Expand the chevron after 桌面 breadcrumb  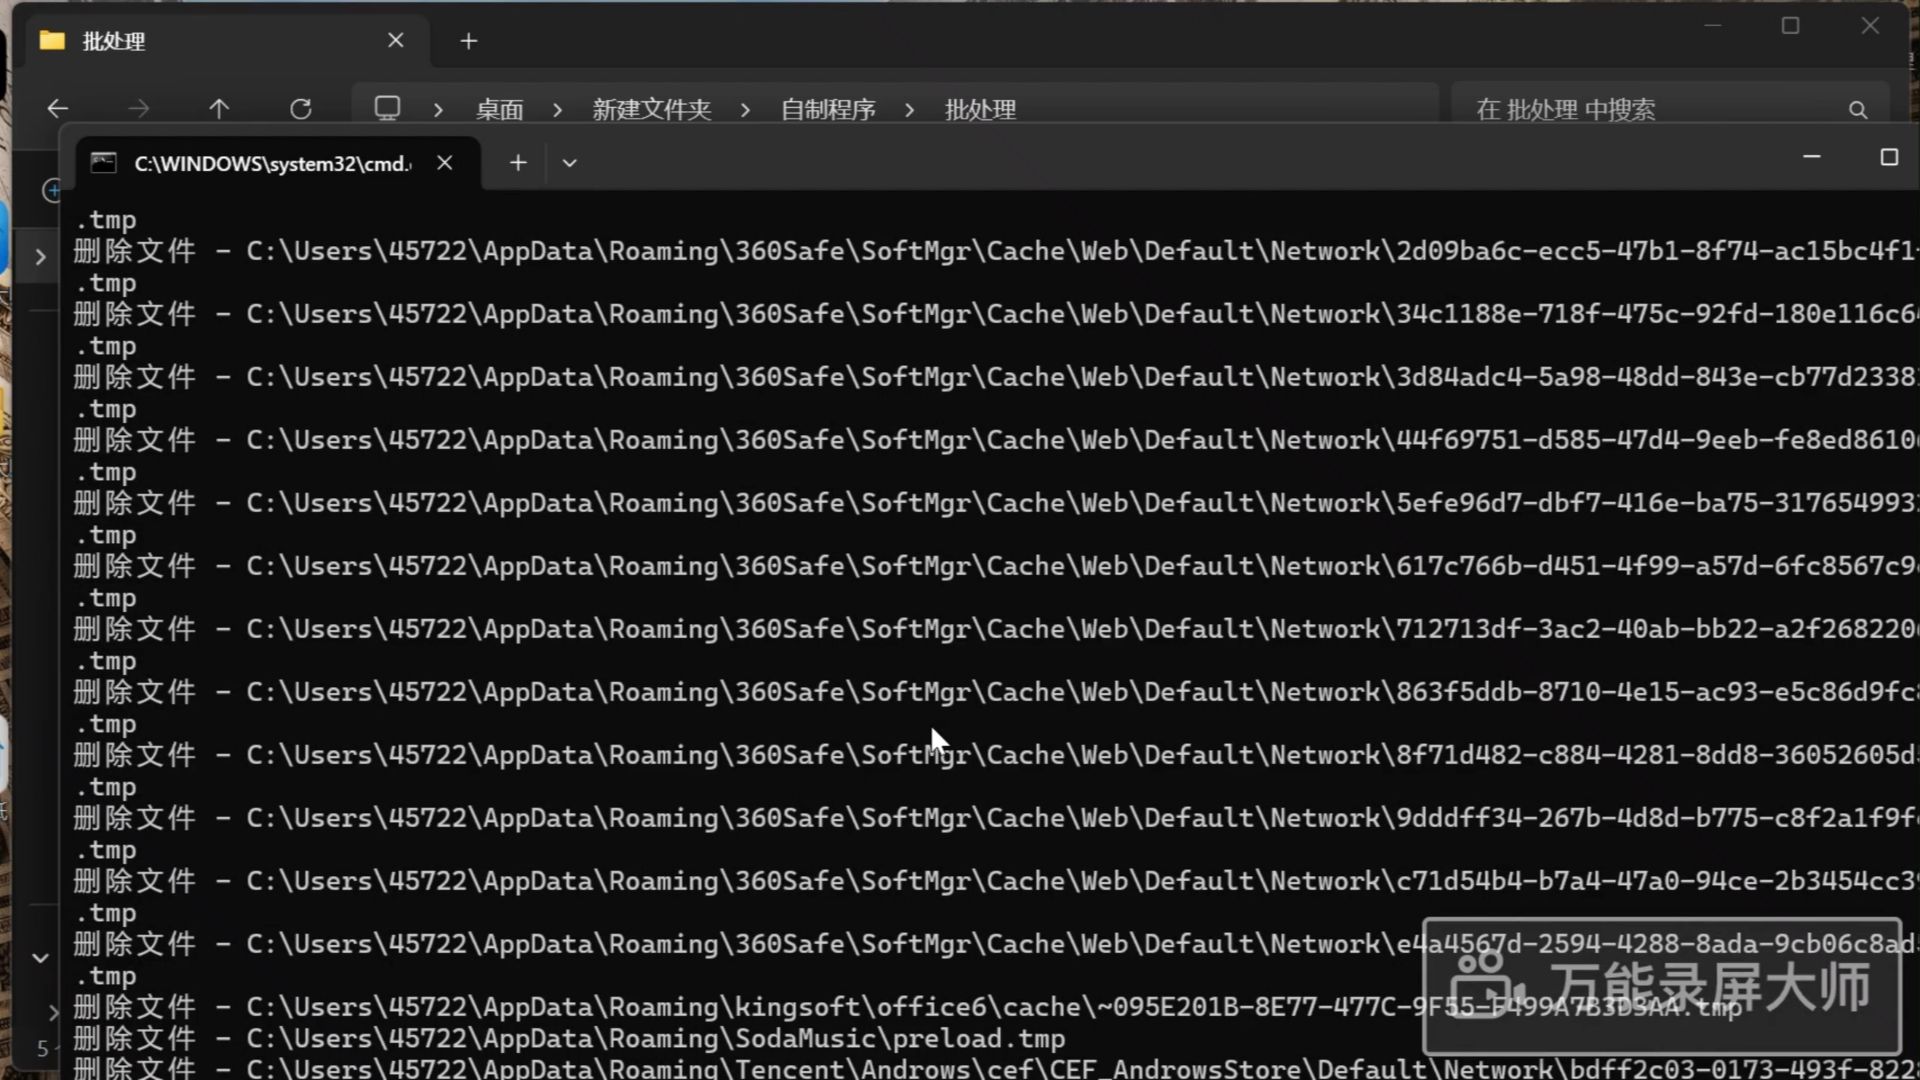click(557, 110)
